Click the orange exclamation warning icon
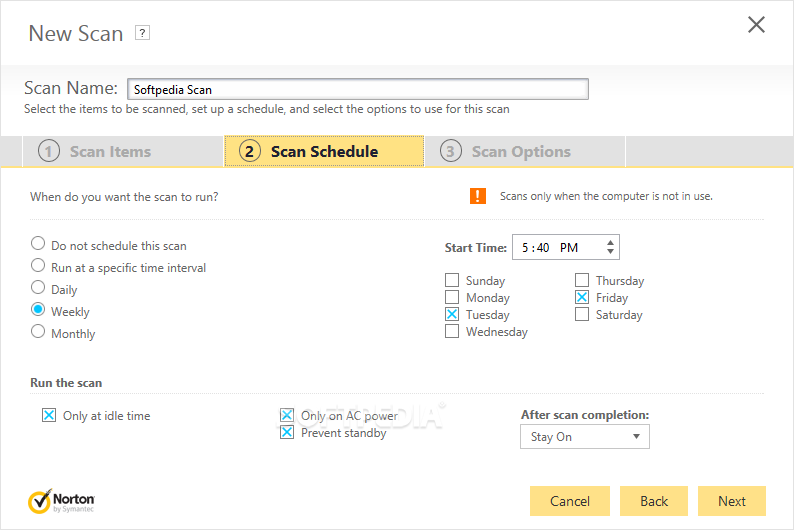 coord(478,196)
